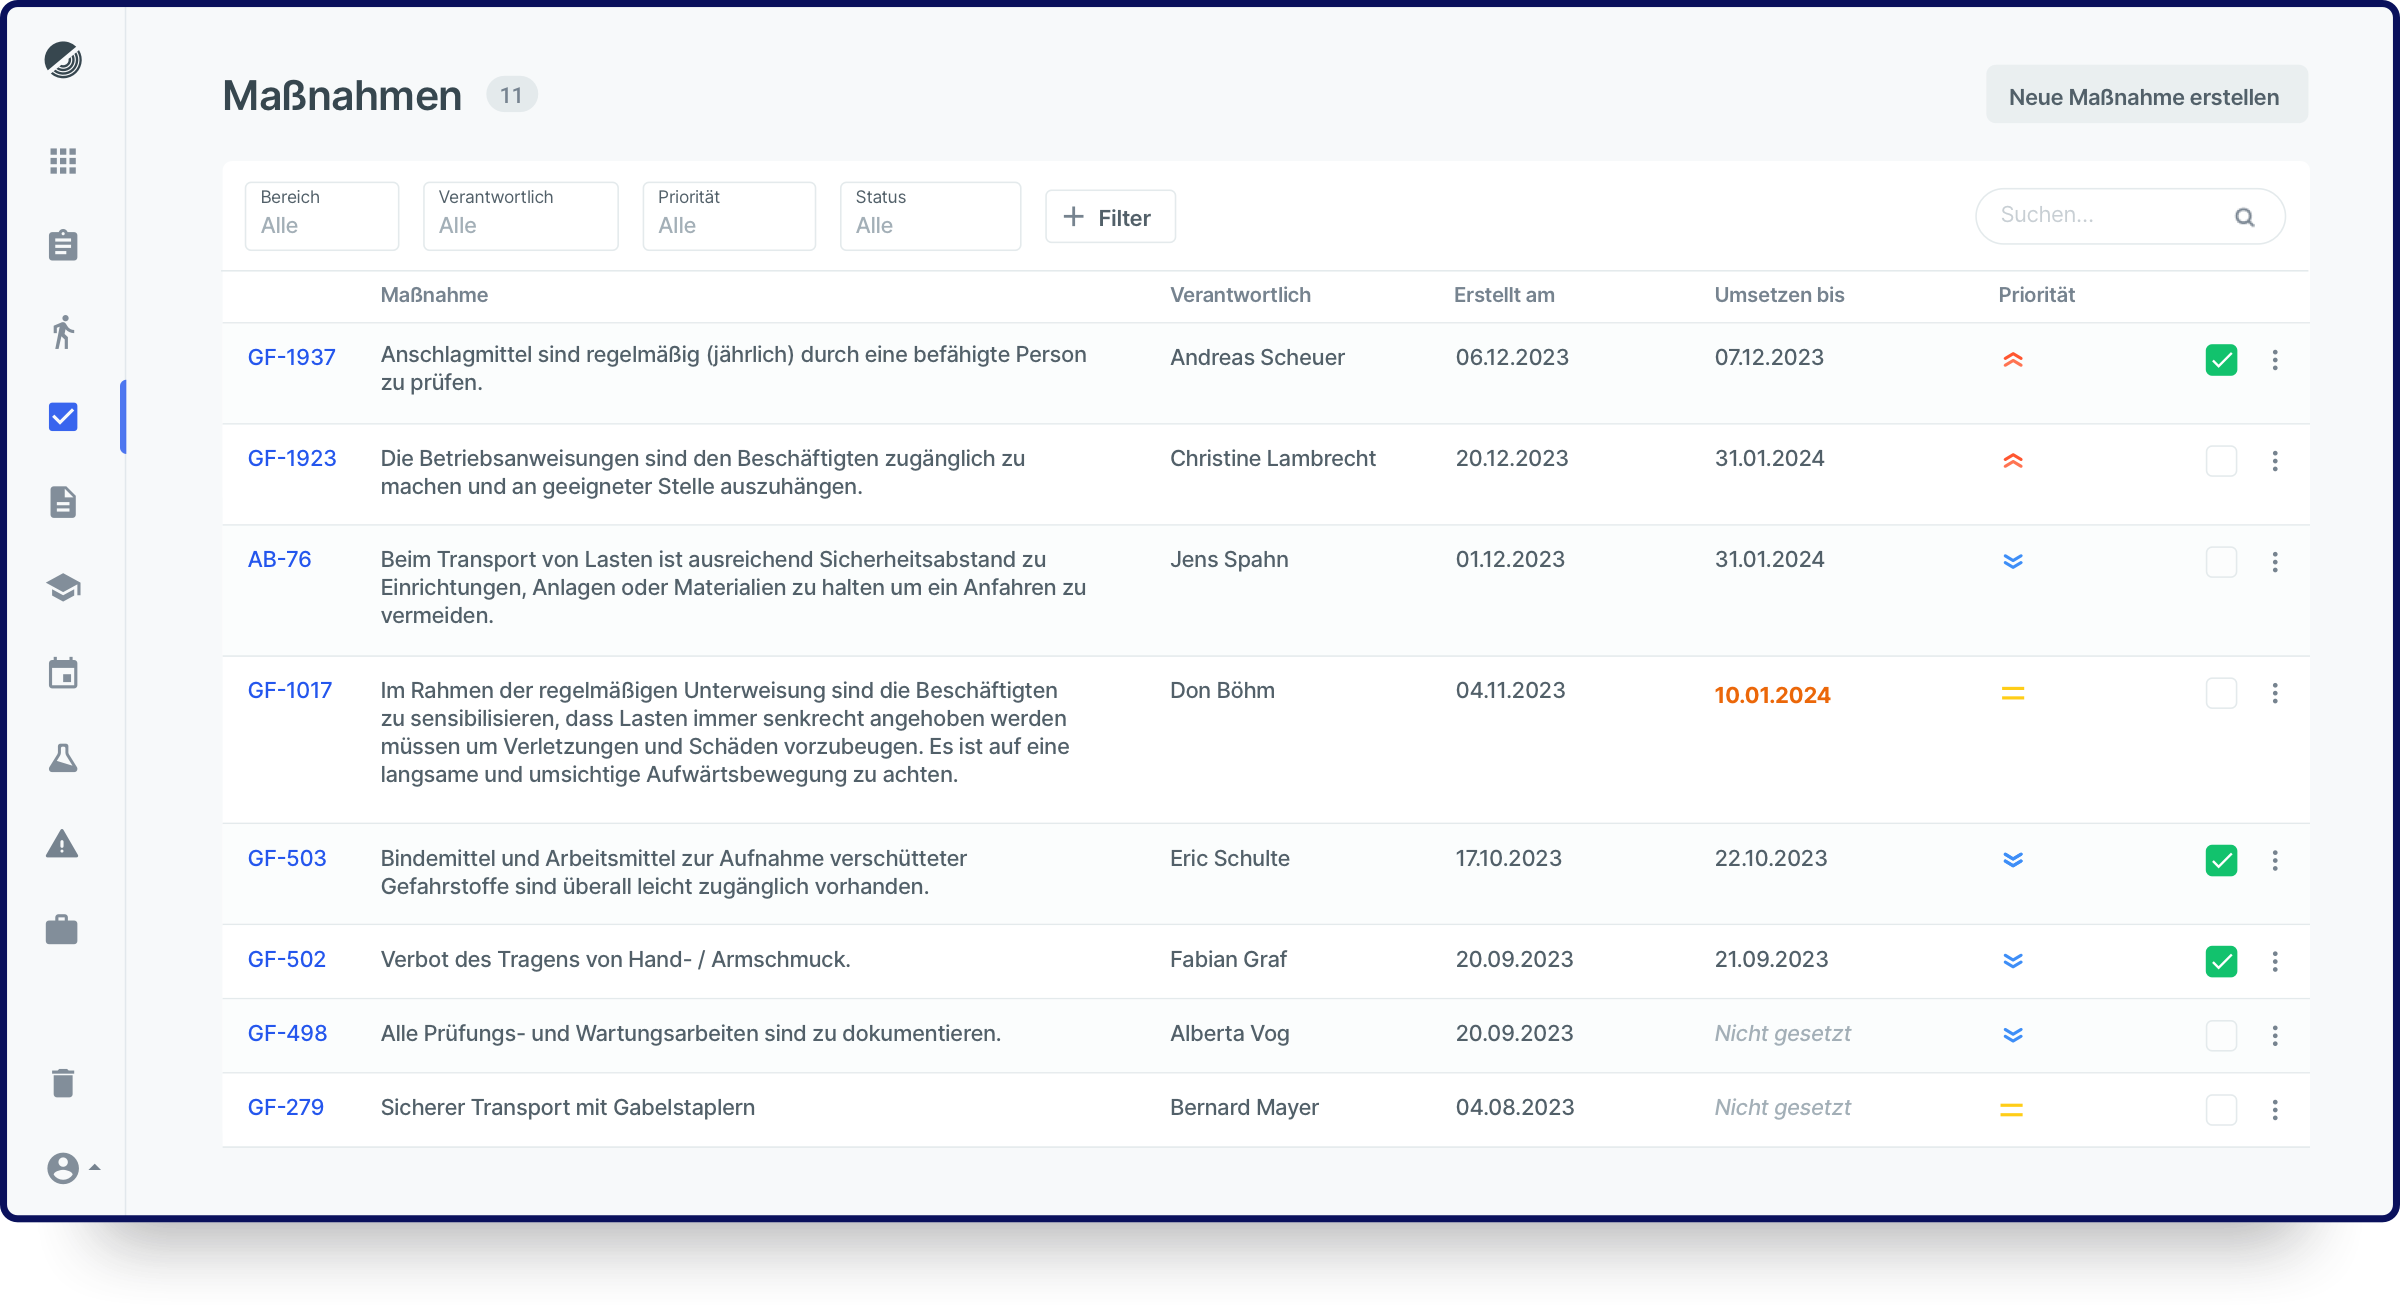Viewport: 2400px width, 1310px height.
Task: Click the warning triangle sidebar icon
Action: point(63,844)
